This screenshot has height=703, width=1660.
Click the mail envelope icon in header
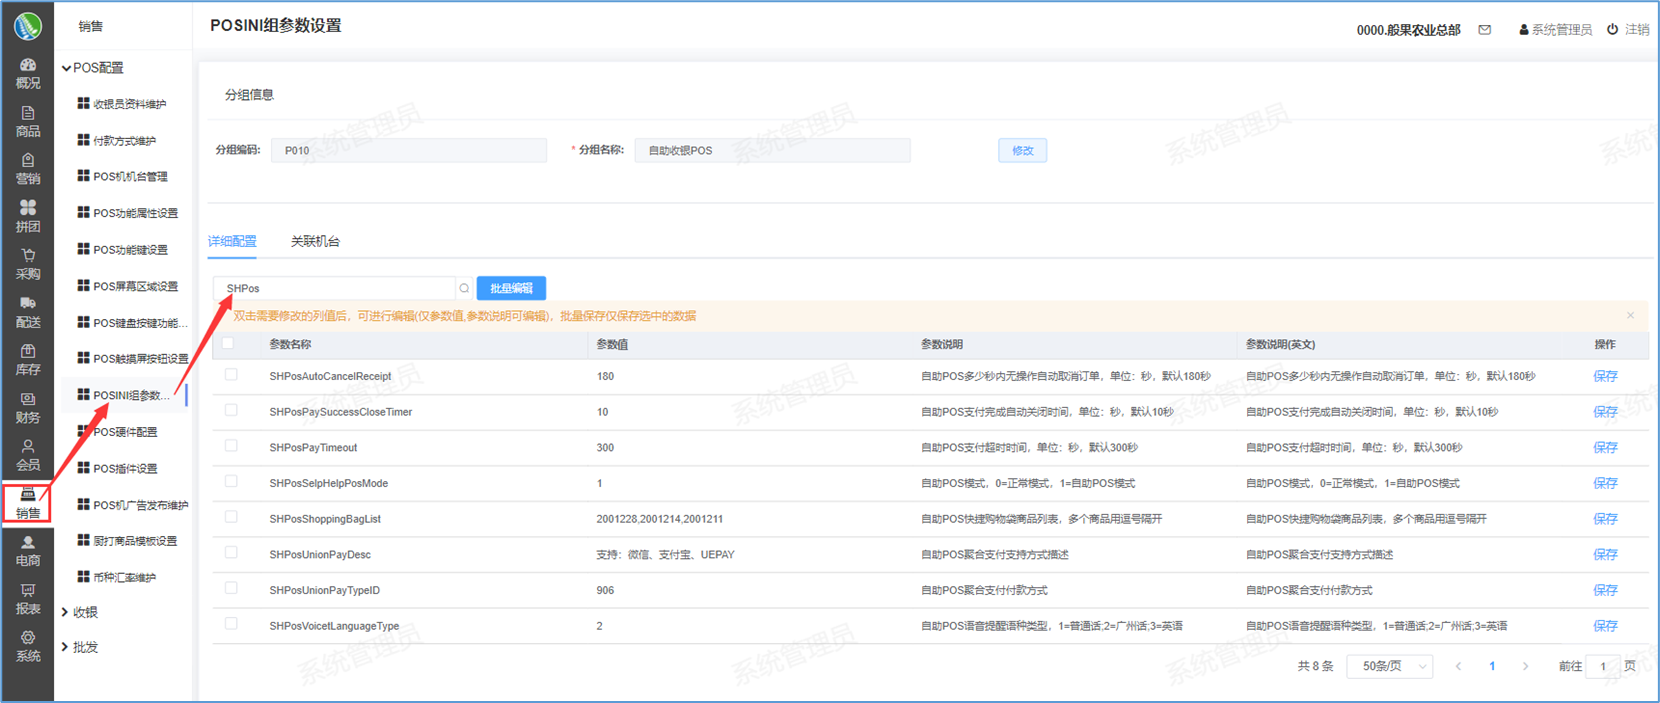tap(1485, 30)
